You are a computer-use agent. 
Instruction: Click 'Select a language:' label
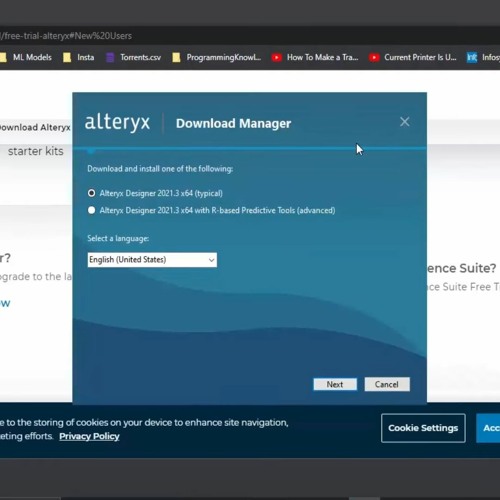pyautogui.click(x=118, y=238)
